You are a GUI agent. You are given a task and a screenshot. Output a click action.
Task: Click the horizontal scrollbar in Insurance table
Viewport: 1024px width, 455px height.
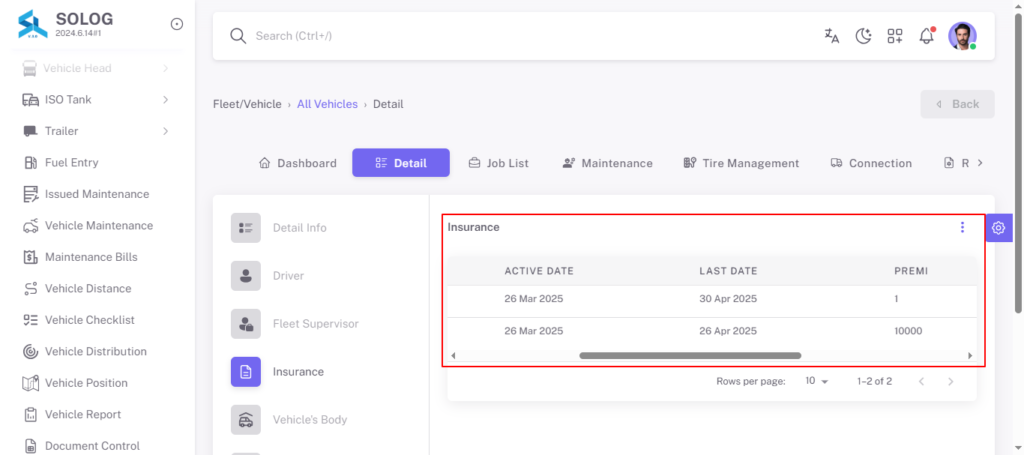pyautogui.click(x=690, y=356)
